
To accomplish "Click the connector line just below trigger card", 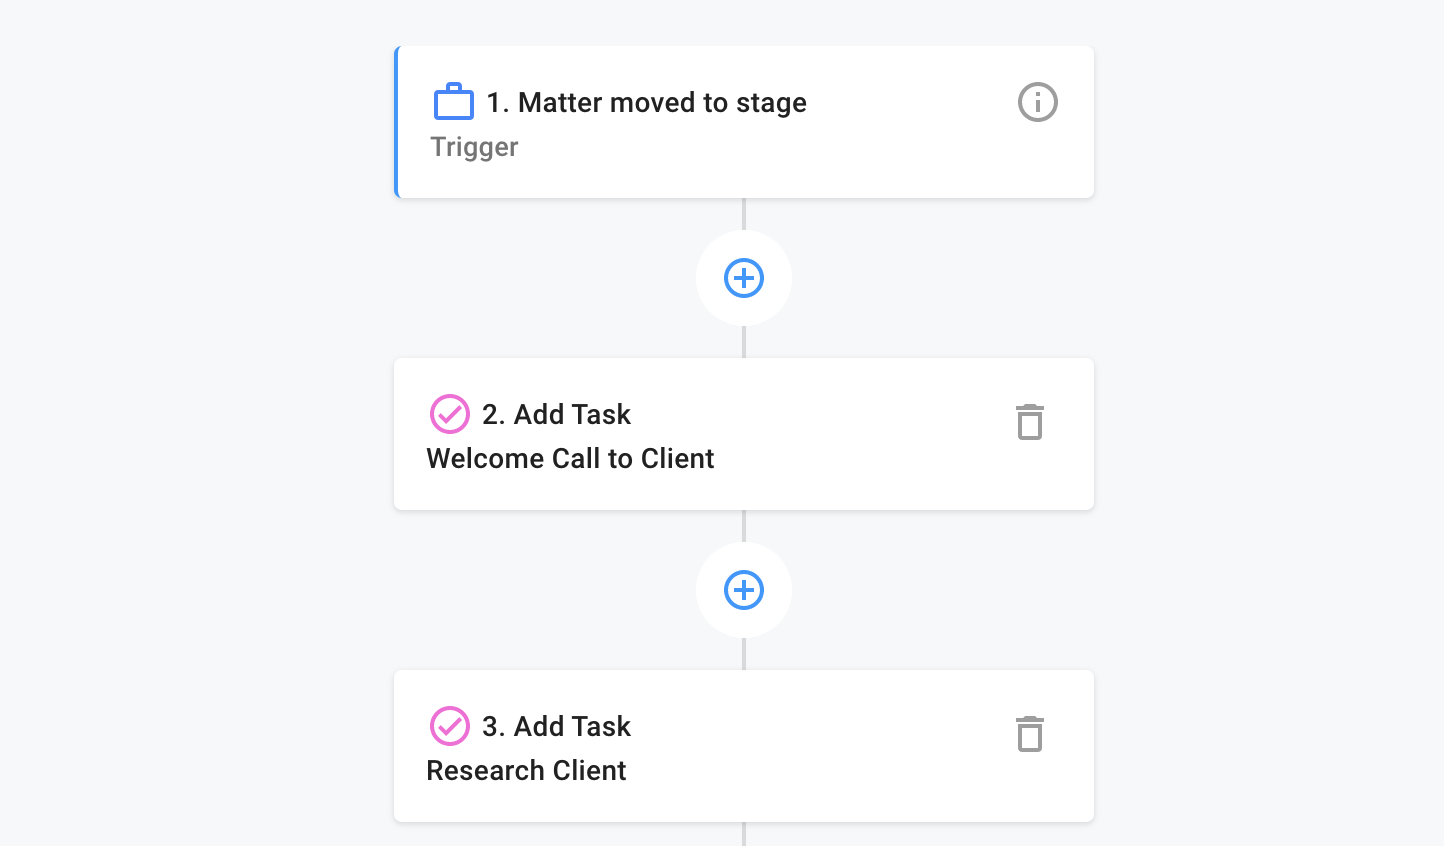I will coord(744,213).
